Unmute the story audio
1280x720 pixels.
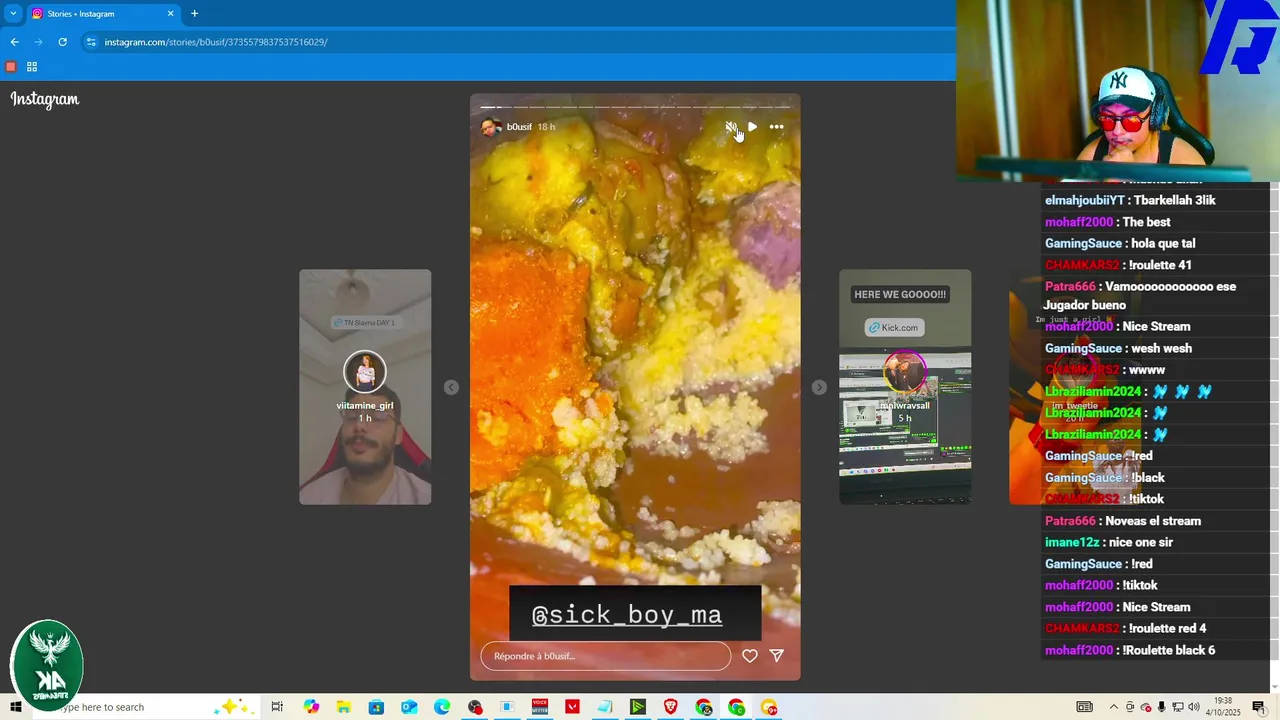coord(731,127)
